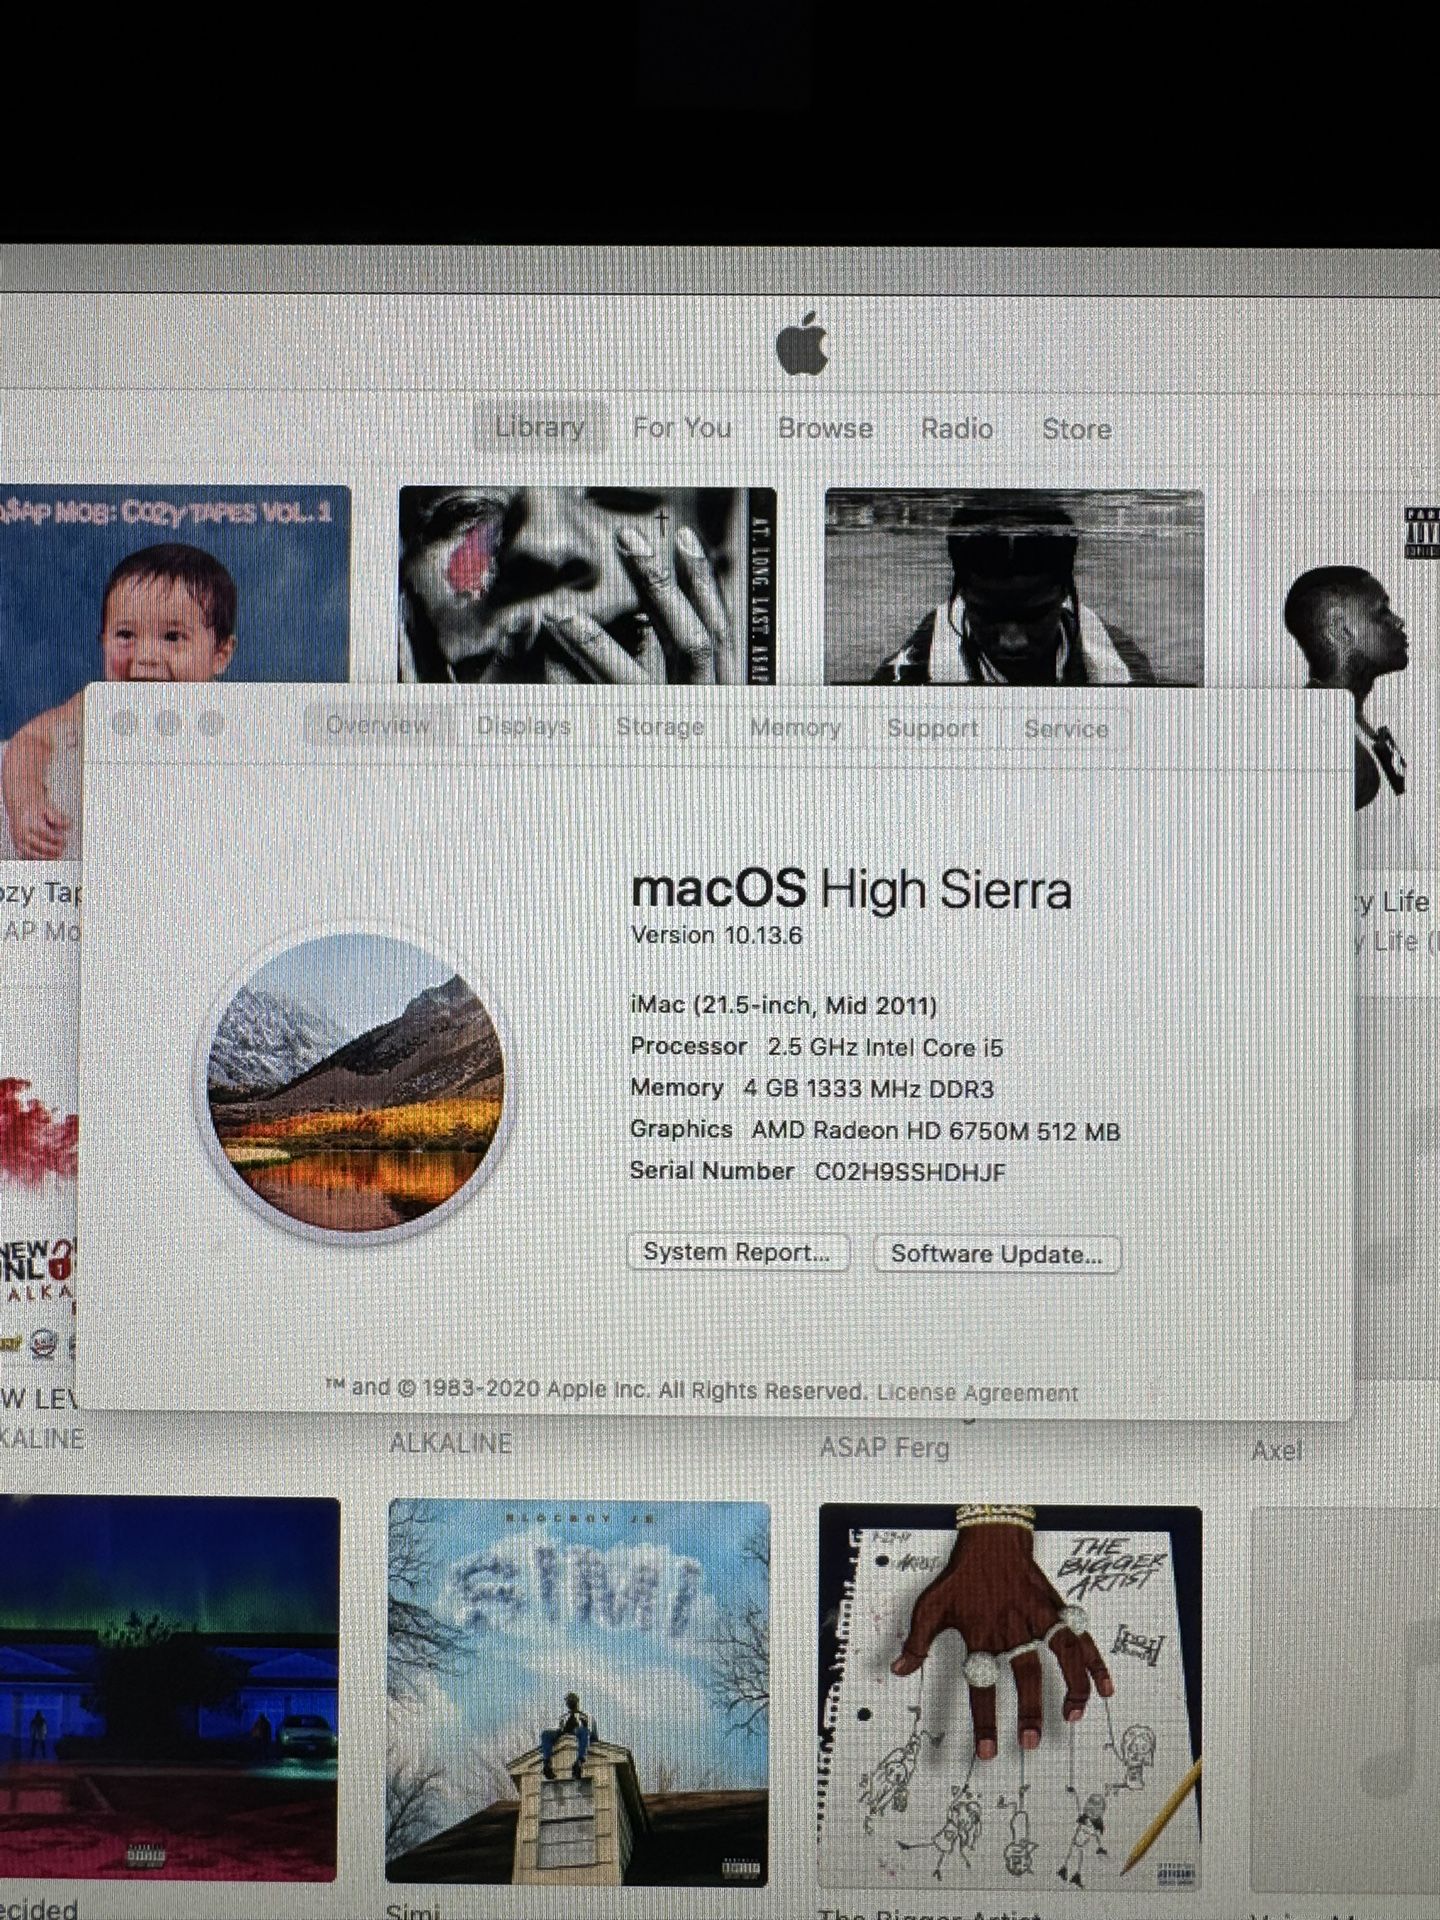This screenshot has height=1920, width=1440.
Task: Click The Bigger Artist album cover
Action: point(1010,1695)
